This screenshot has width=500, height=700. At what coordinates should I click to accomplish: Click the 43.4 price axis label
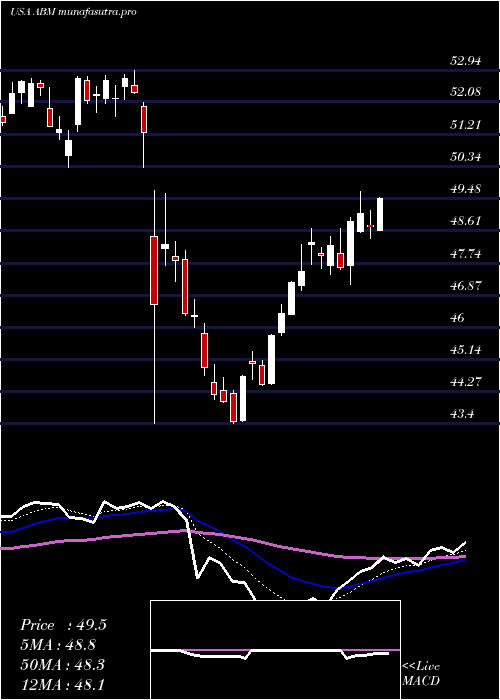(x=462, y=414)
